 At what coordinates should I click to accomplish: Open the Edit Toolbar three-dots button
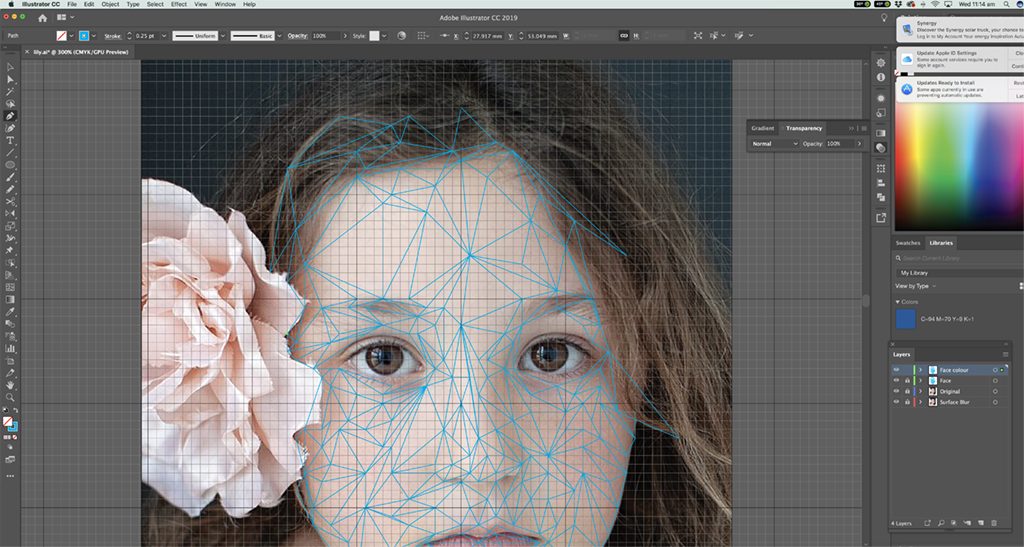tap(10, 477)
